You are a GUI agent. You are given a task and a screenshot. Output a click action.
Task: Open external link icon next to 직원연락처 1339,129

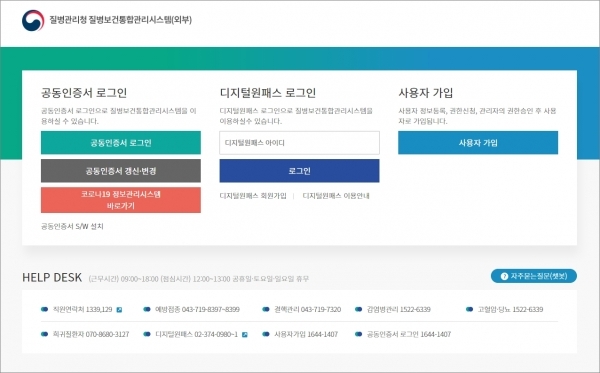pyautogui.click(x=119, y=310)
